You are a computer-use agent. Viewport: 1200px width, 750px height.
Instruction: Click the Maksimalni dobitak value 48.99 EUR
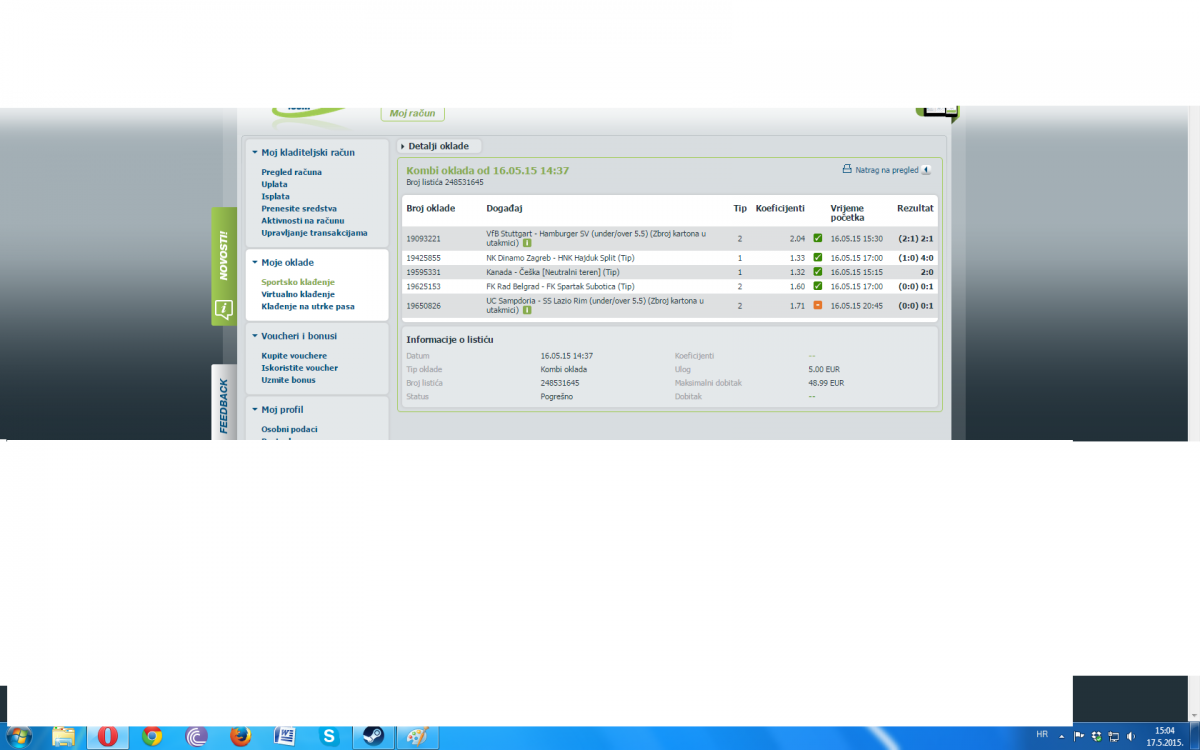click(x=826, y=382)
